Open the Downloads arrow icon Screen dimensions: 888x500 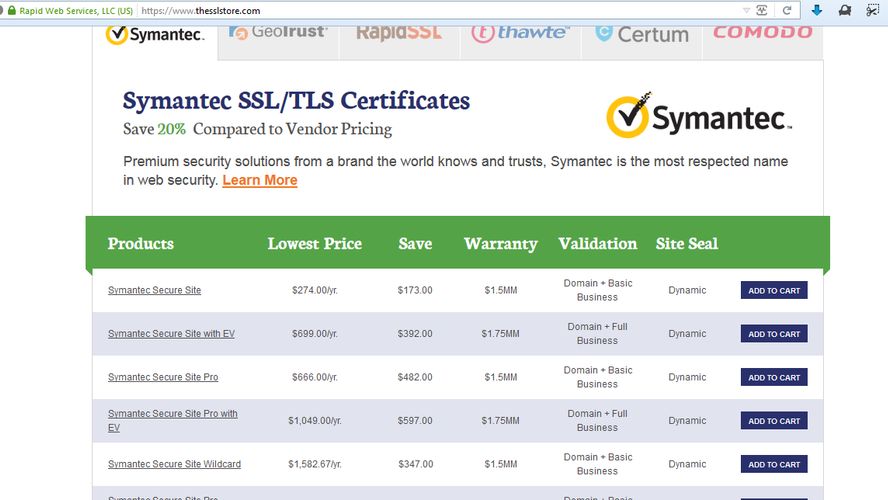coord(817,10)
